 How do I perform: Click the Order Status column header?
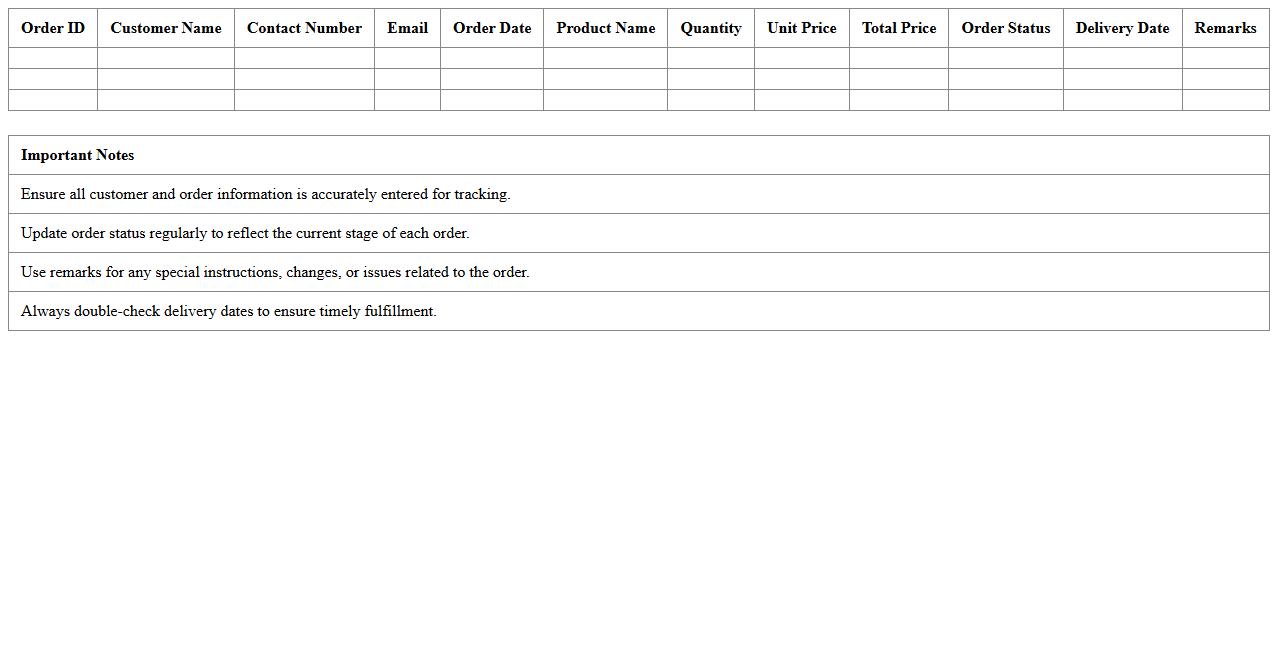(1005, 28)
